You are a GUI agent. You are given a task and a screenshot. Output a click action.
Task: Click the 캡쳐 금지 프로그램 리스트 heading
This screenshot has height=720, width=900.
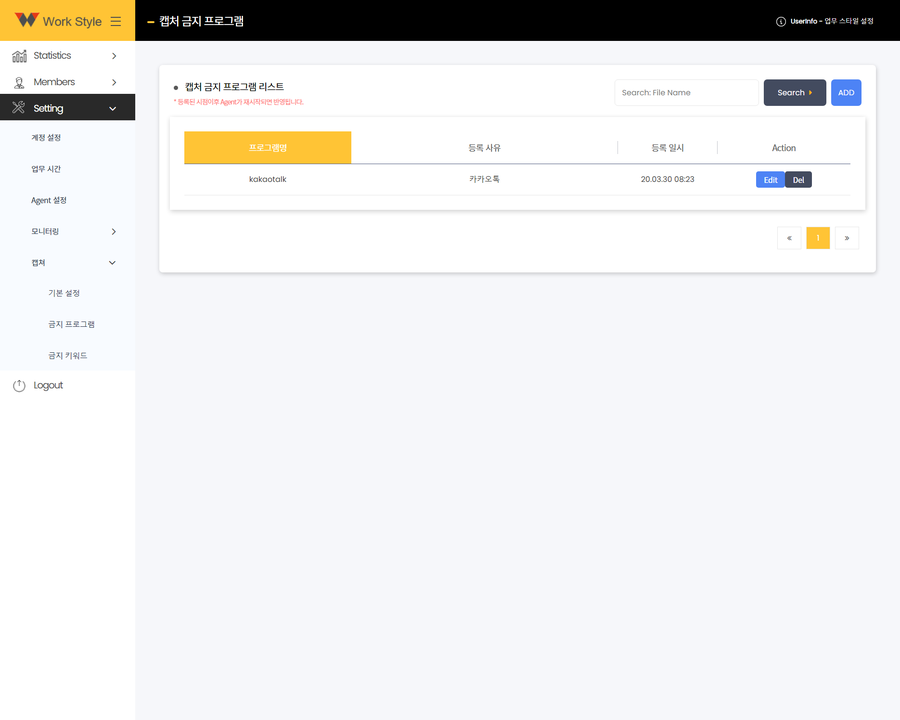(234, 87)
